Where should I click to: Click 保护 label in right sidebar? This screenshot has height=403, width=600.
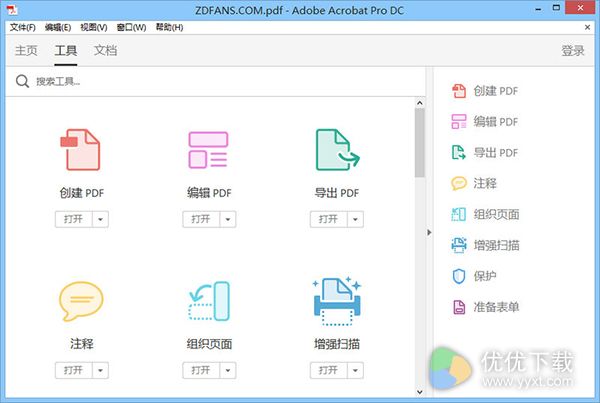pos(485,276)
